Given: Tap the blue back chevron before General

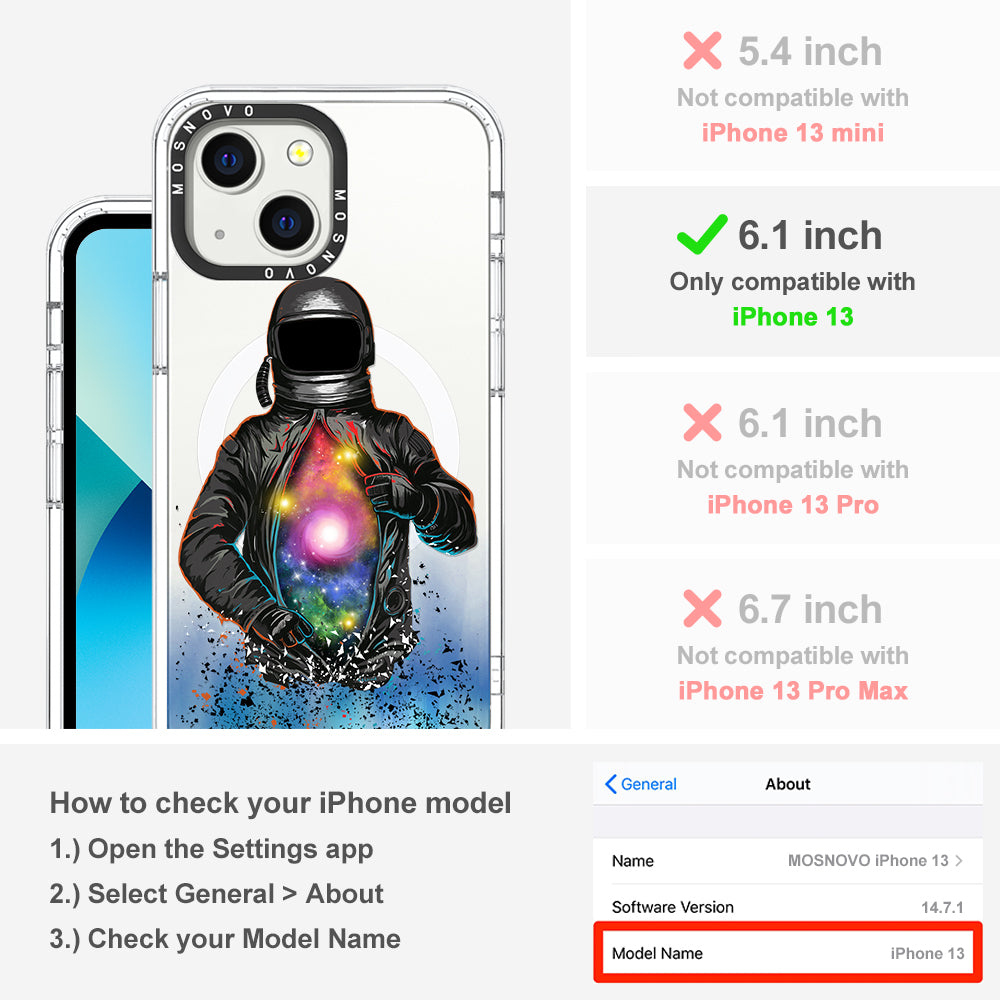Looking at the screenshot, I should pyautogui.click(x=610, y=784).
